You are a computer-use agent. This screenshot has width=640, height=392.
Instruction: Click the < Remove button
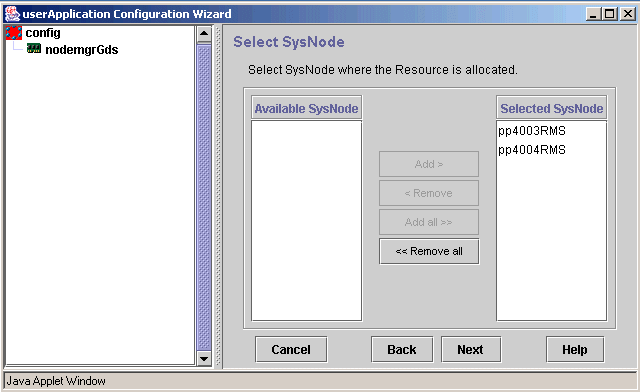(x=429, y=193)
